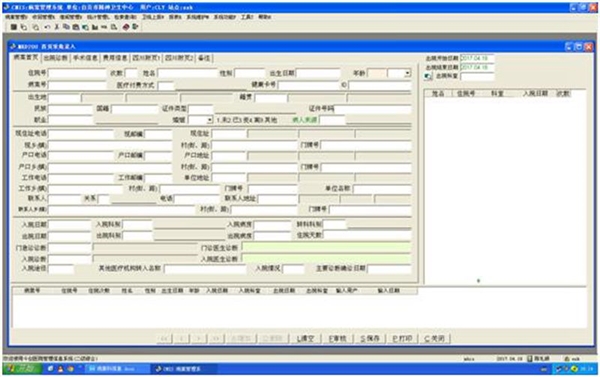Viewport: 600px width, 377px height.
Task: Click the red book icon in toolbar
Action: [x=126, y=27]
